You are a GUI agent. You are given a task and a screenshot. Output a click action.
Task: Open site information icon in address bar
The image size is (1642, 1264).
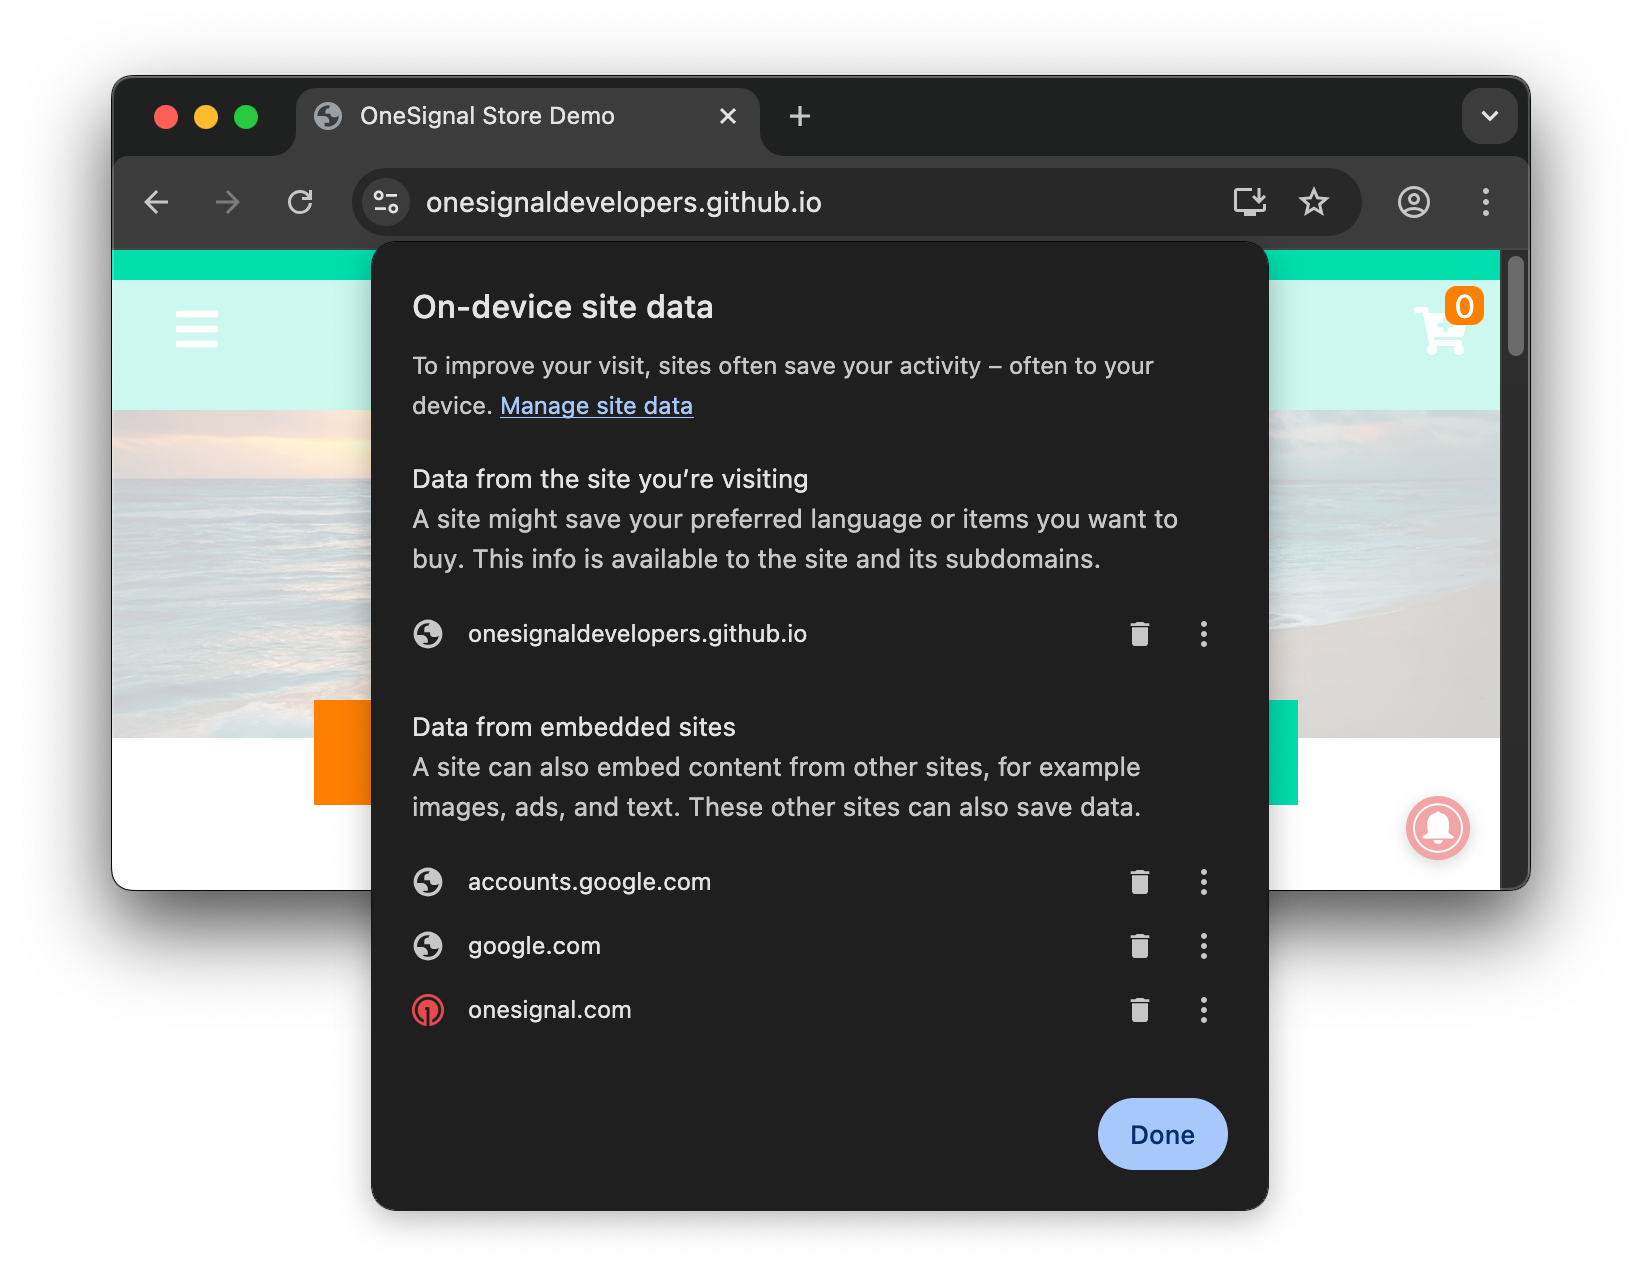click(x=386, y=202)
